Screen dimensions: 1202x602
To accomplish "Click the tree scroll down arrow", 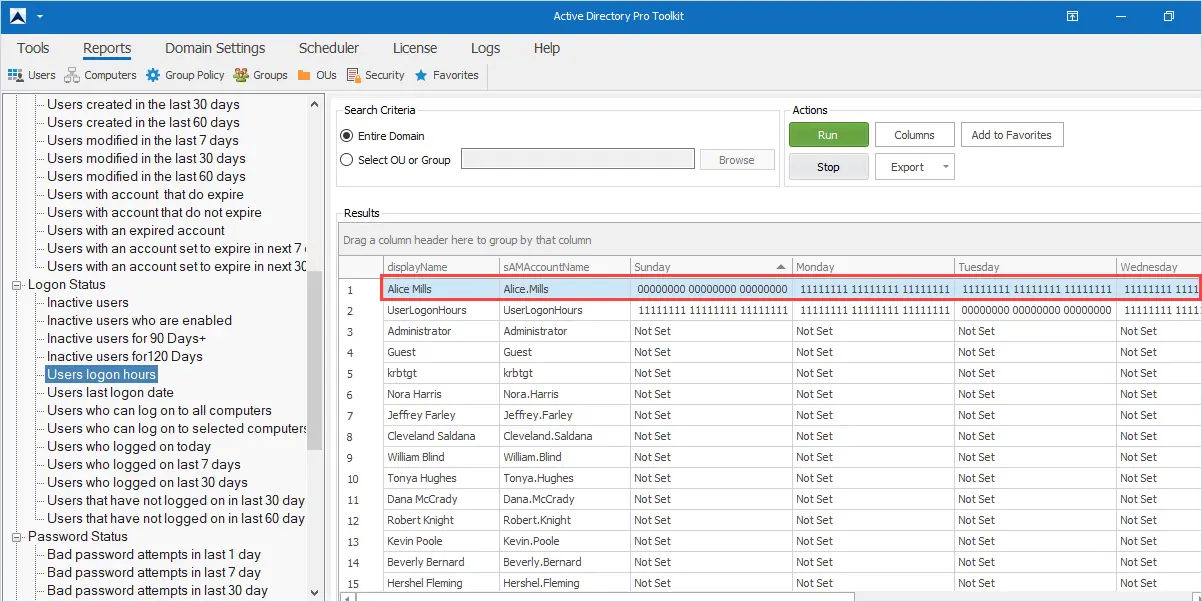I will pos(316,592).
